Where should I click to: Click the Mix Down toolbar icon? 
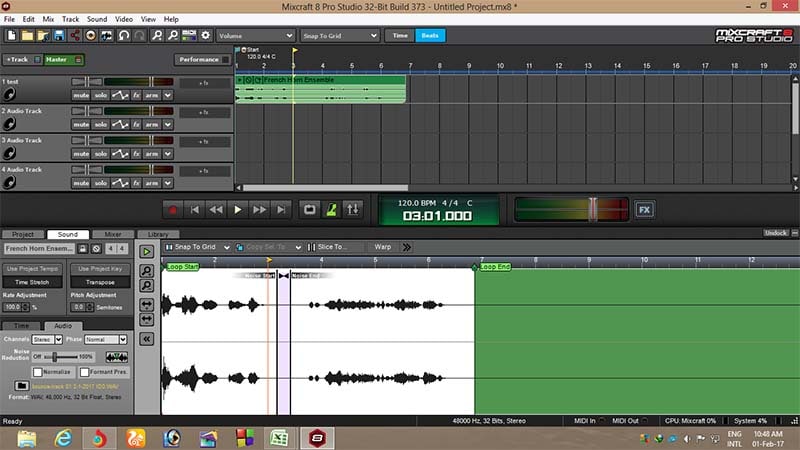point(107,35)
